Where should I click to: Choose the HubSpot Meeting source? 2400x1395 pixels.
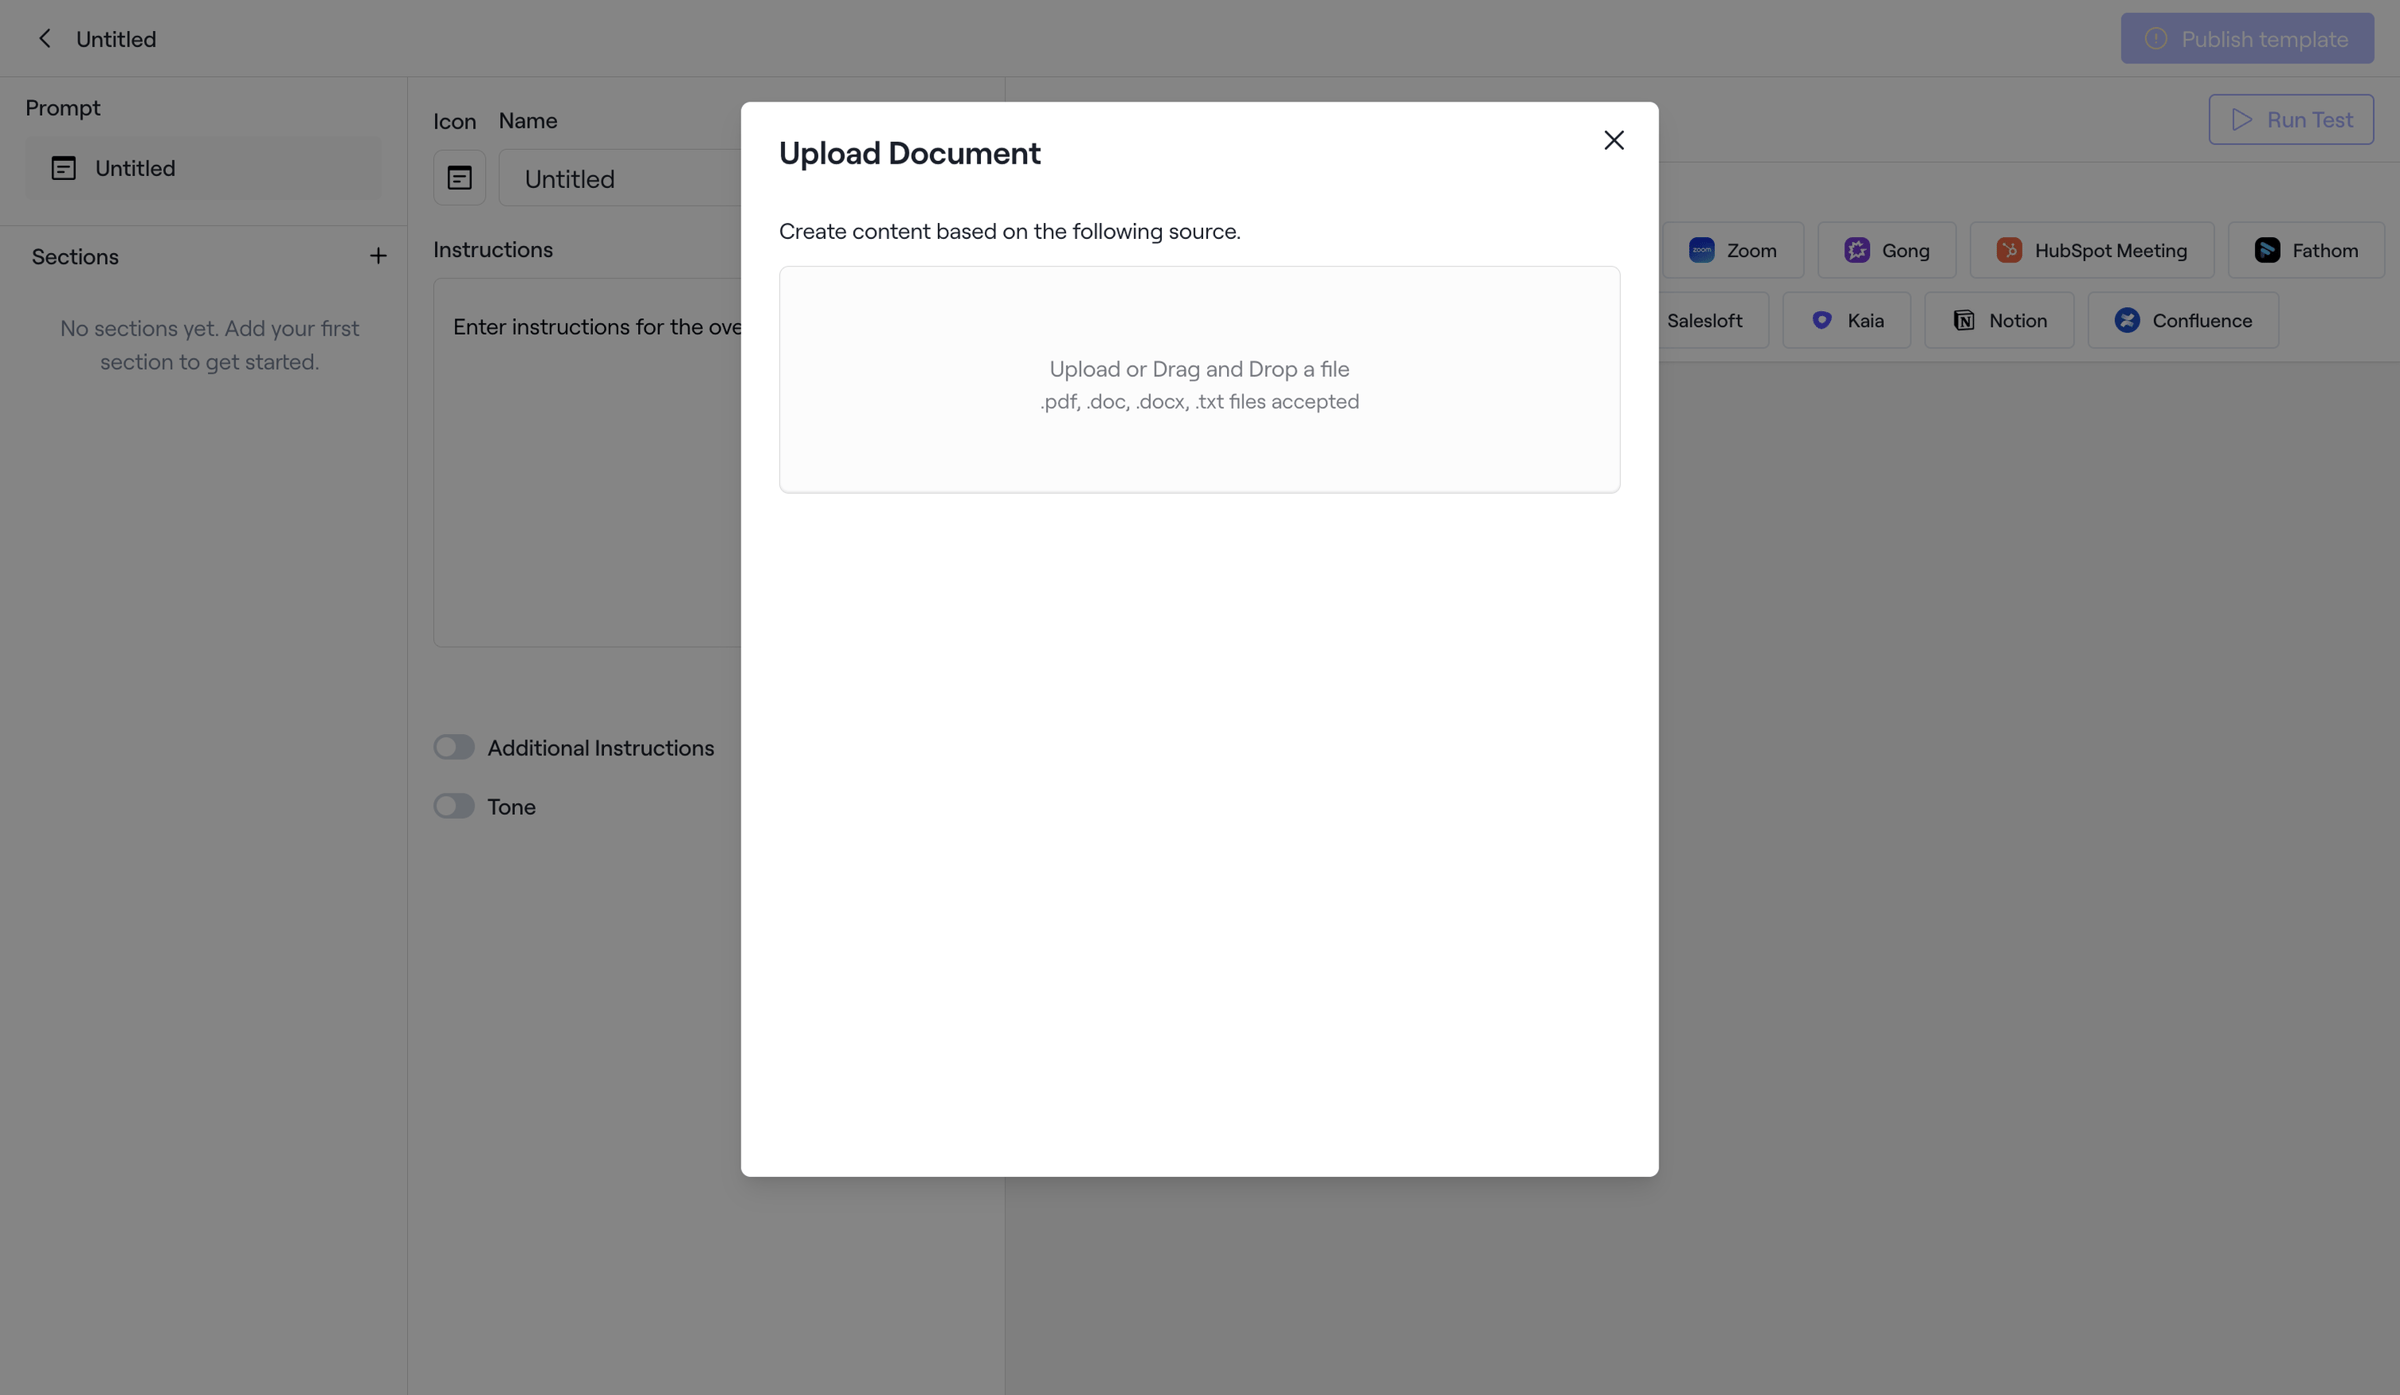click(2091, 250)
